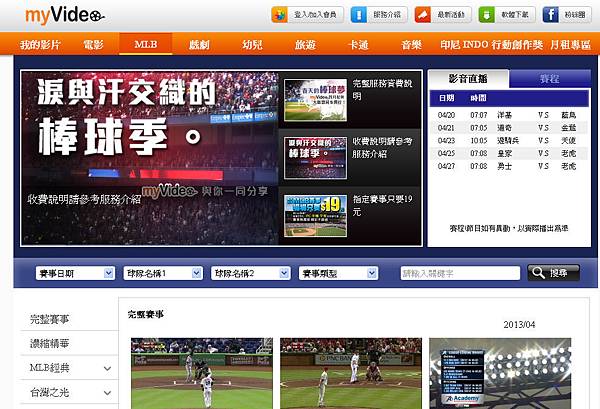Select 04/23 遊騎兵 VS 天使 game row
The width and height of the screenshot is (600, 409).
pyautogui.click(x=509, y=140)
